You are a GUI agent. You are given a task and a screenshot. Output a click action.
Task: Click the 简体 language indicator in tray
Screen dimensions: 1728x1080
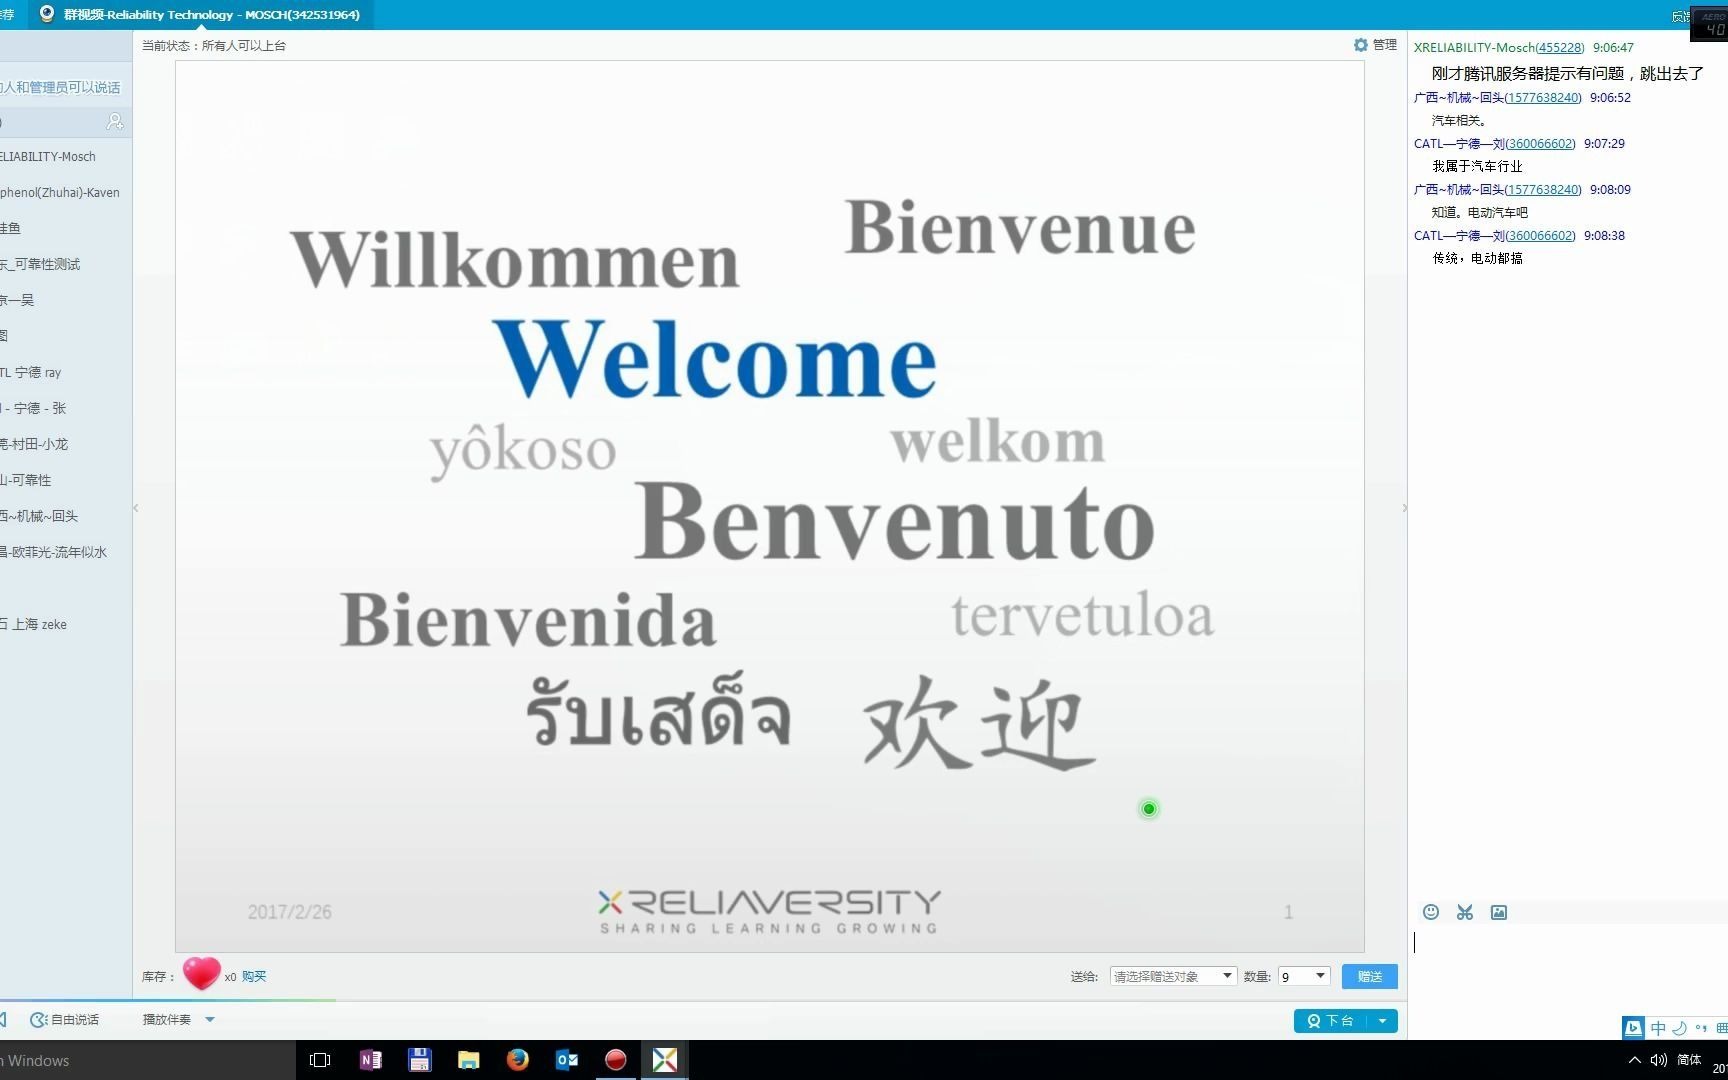pos(1689,1060)
